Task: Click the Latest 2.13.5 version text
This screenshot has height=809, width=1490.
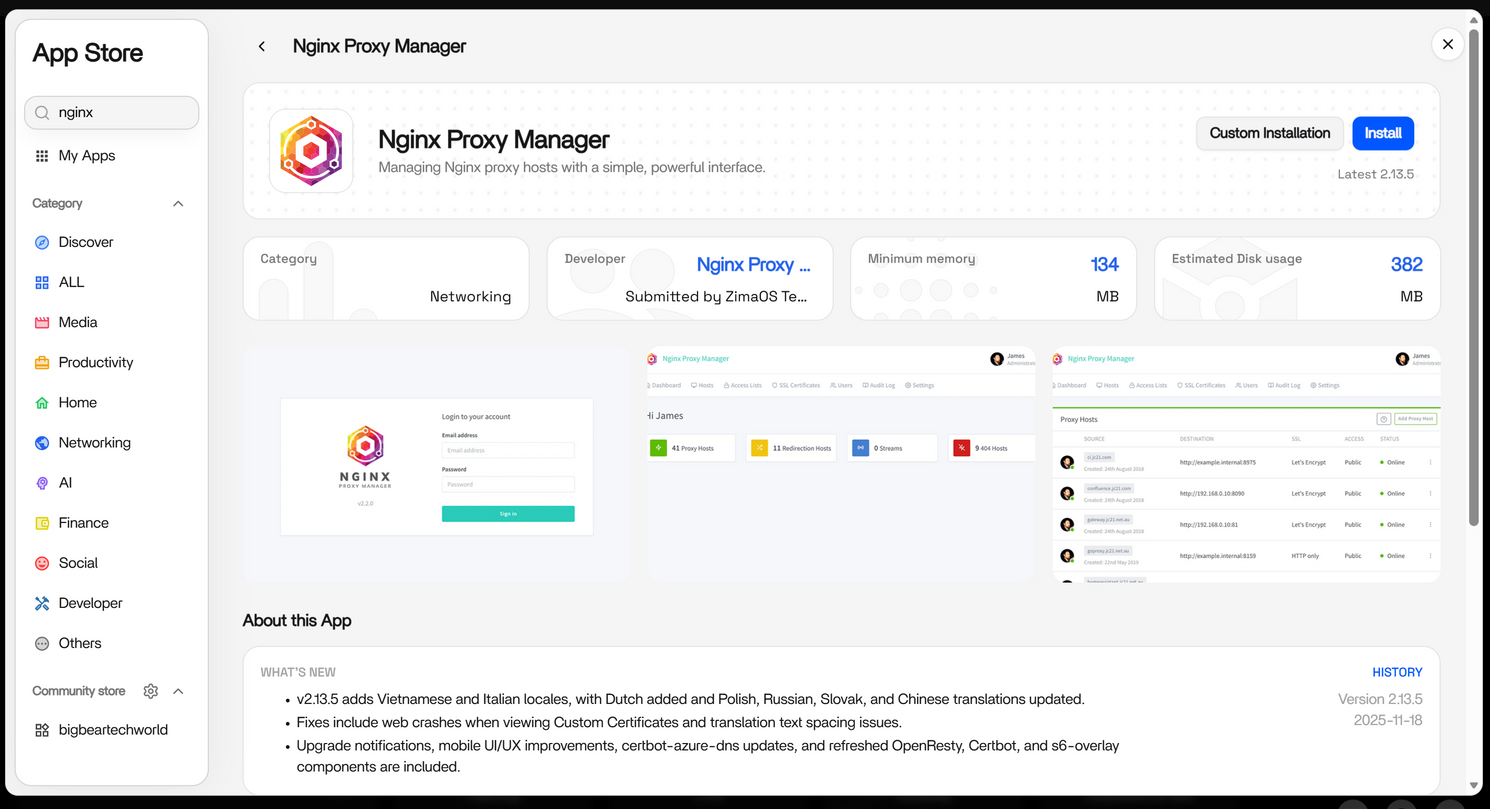Action: (x=1376, y=174)
